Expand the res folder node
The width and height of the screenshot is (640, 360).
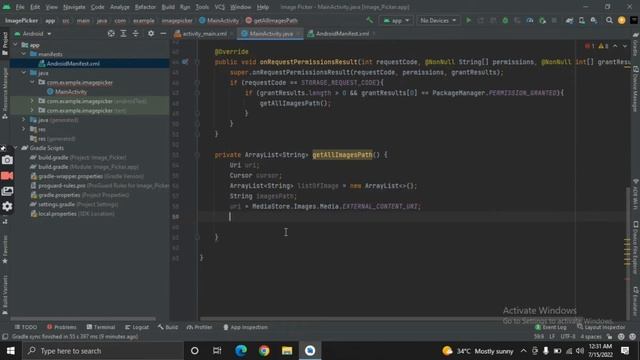point(24,129)
